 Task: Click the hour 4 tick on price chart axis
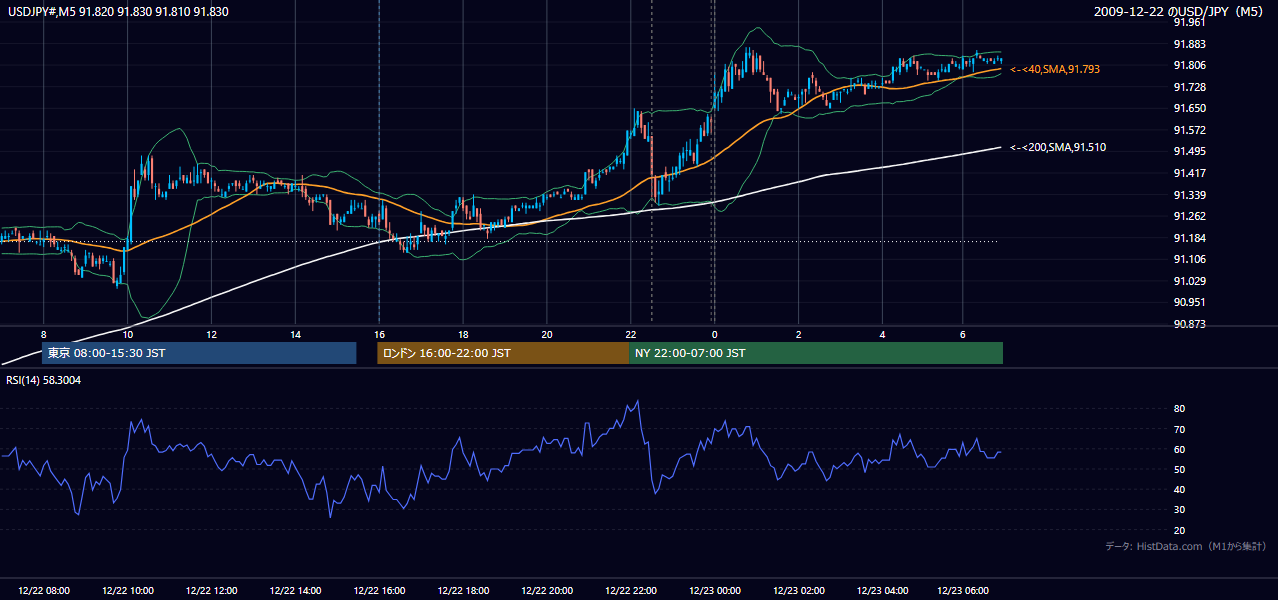883,334
